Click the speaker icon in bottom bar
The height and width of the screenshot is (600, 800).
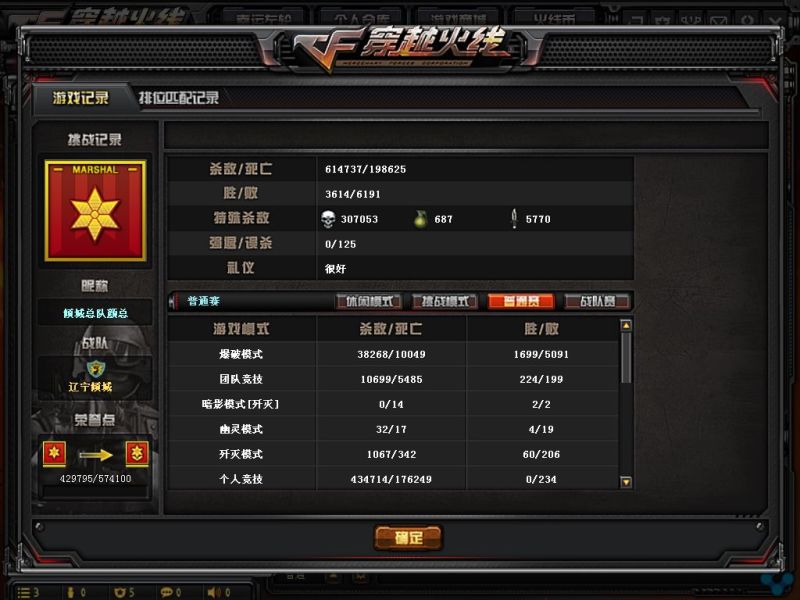pyautogui.click(x=212, y=592)
